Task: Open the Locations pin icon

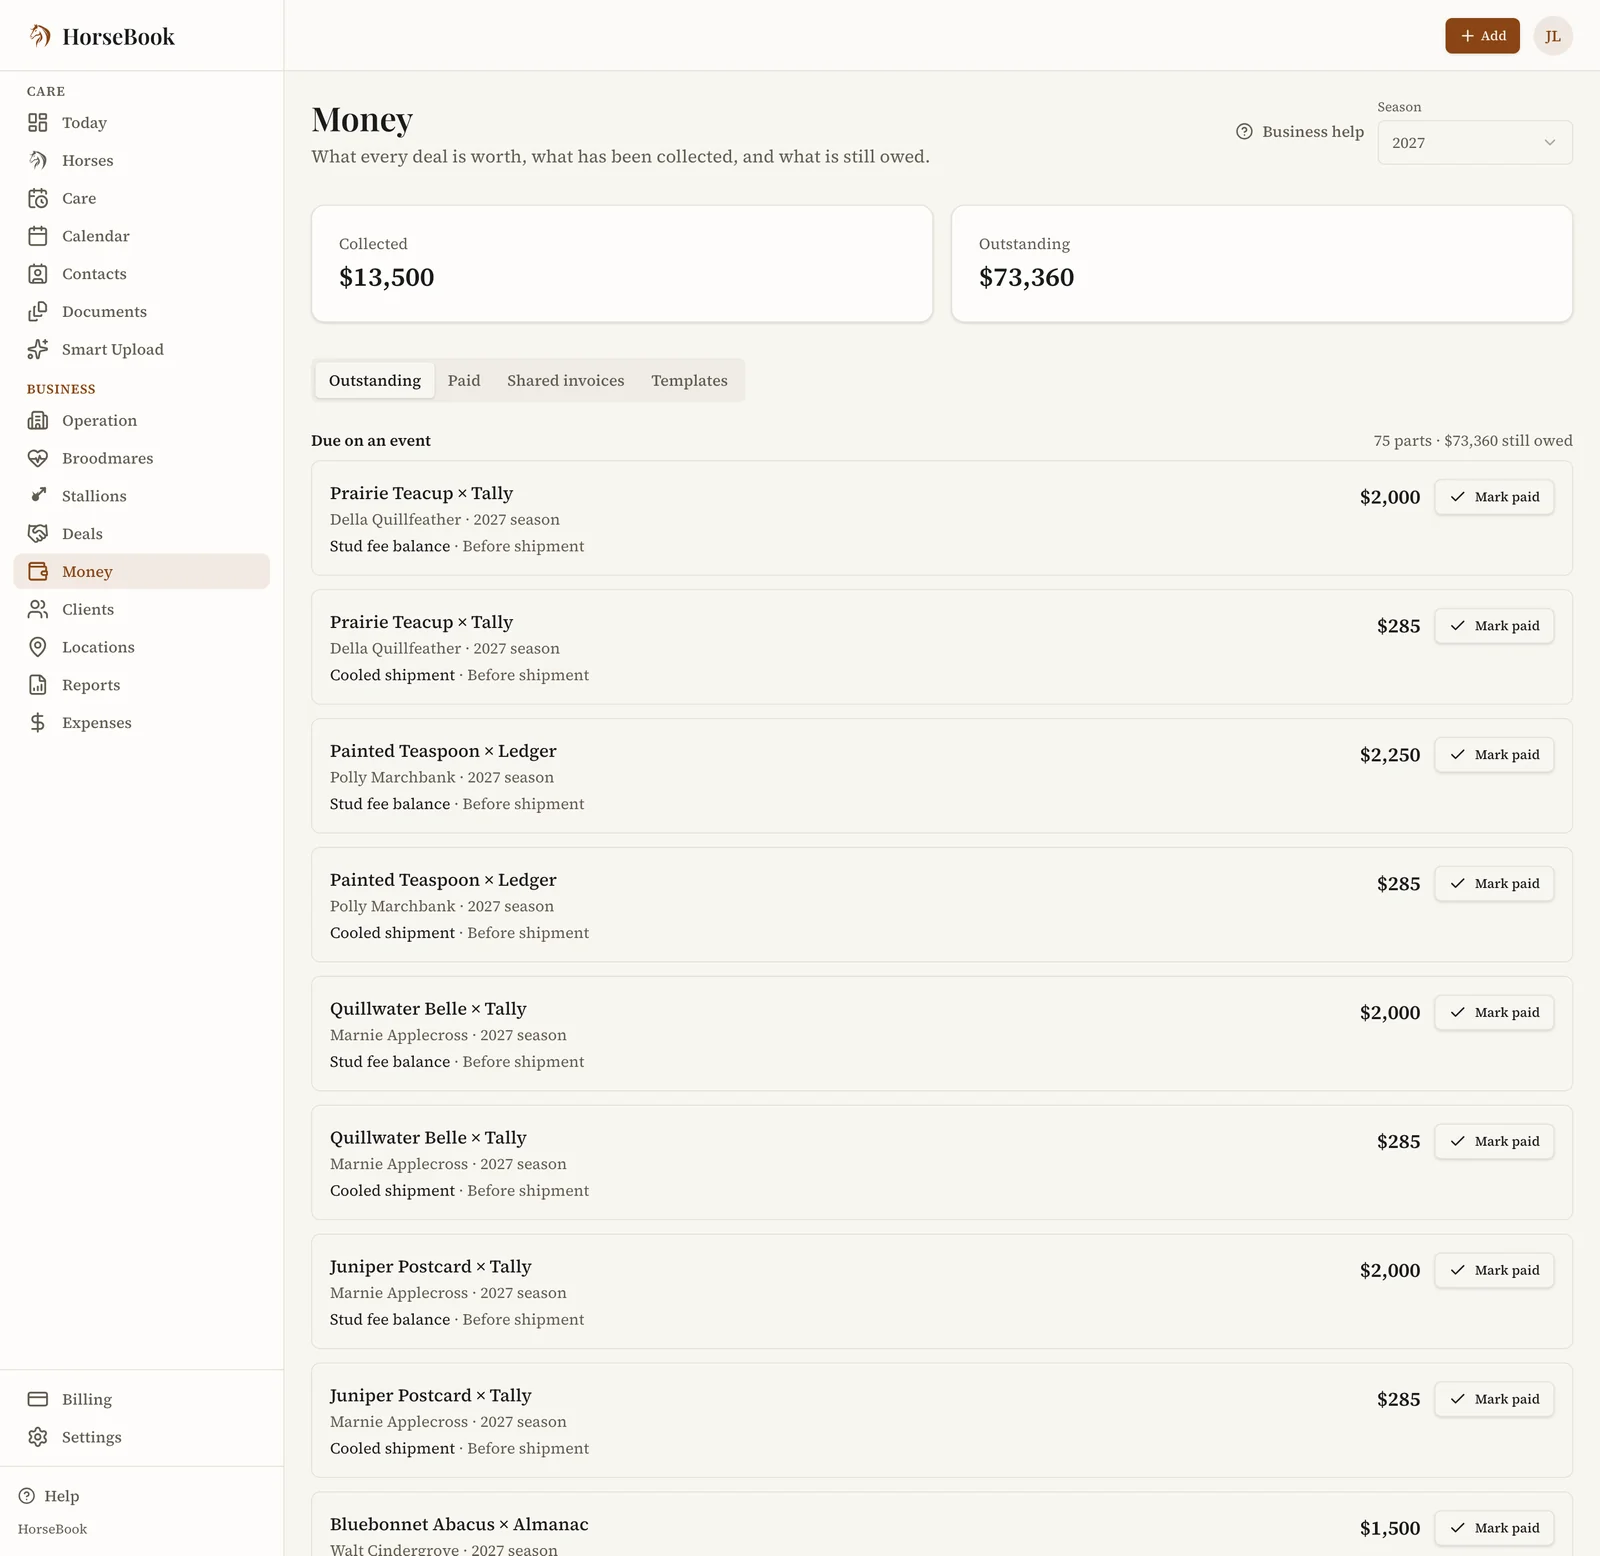Action: pyautogui.click(x=38, y=647)
